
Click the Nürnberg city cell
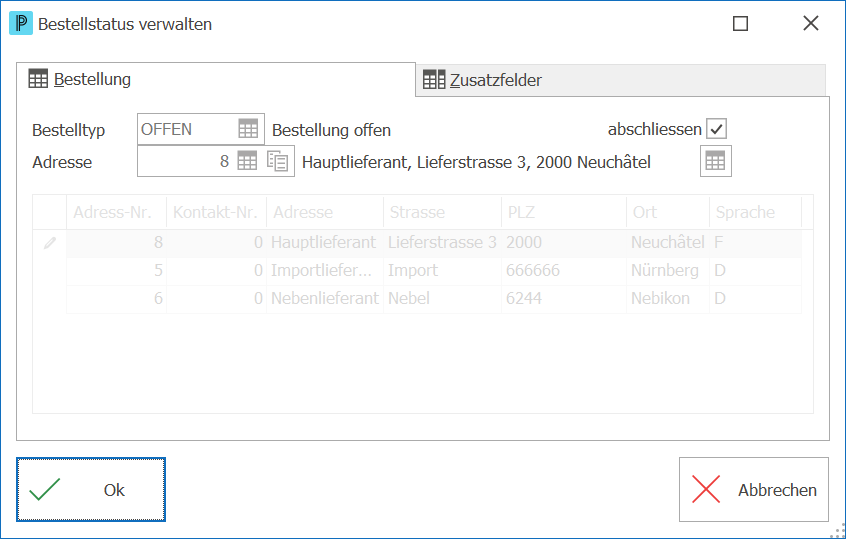click(x=668, y=271)
